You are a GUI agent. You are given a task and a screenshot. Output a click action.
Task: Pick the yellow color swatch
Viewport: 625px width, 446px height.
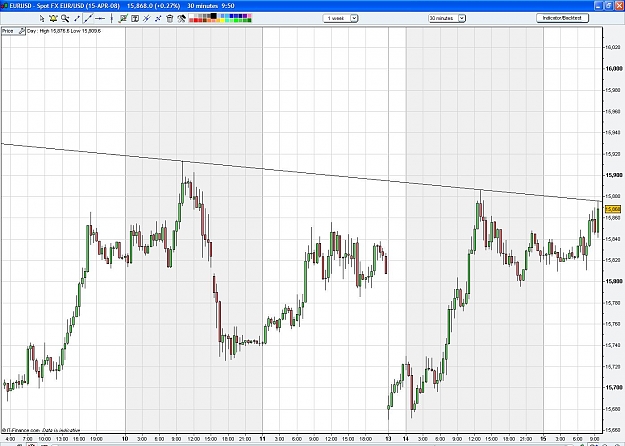(222, 20)
